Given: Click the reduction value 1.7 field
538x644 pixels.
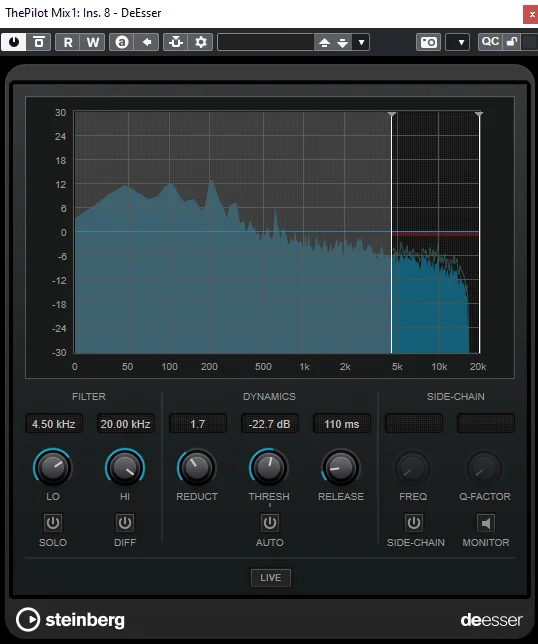Looking at the screenshot, I should coord(198,424).
